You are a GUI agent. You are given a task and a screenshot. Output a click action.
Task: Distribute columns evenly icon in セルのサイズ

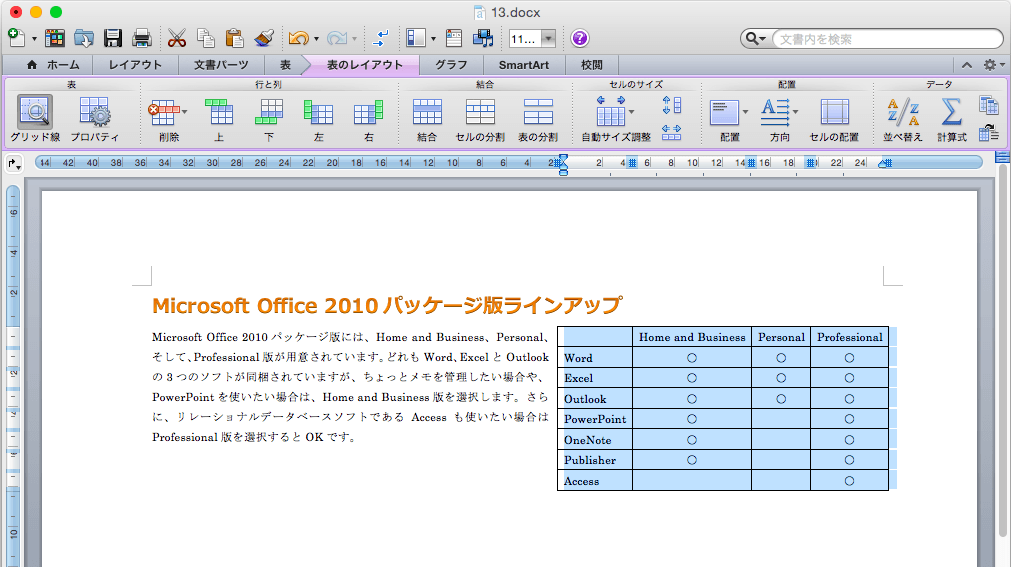pyautogui.click(x=671, y=132)
